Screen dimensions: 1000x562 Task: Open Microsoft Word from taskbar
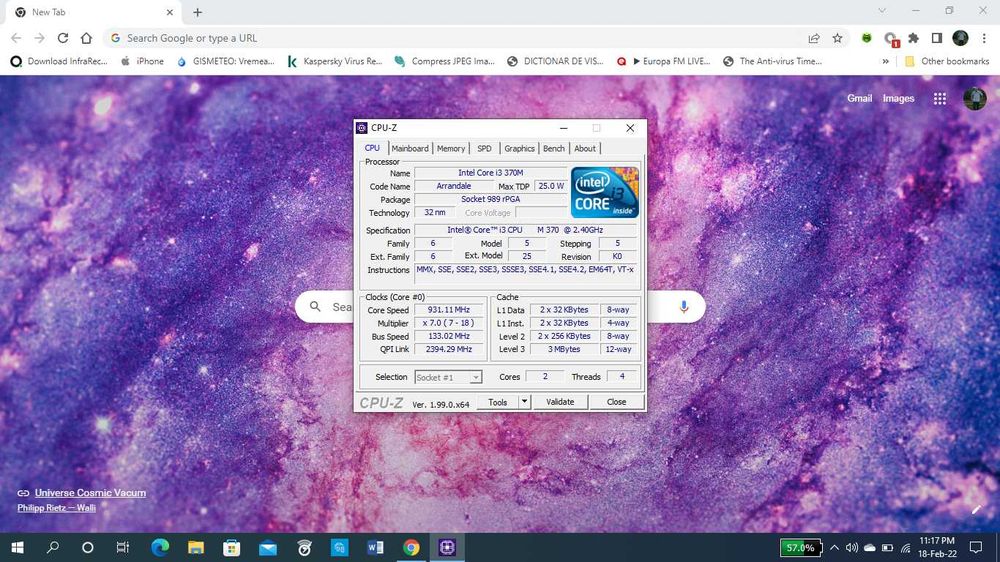376,547
